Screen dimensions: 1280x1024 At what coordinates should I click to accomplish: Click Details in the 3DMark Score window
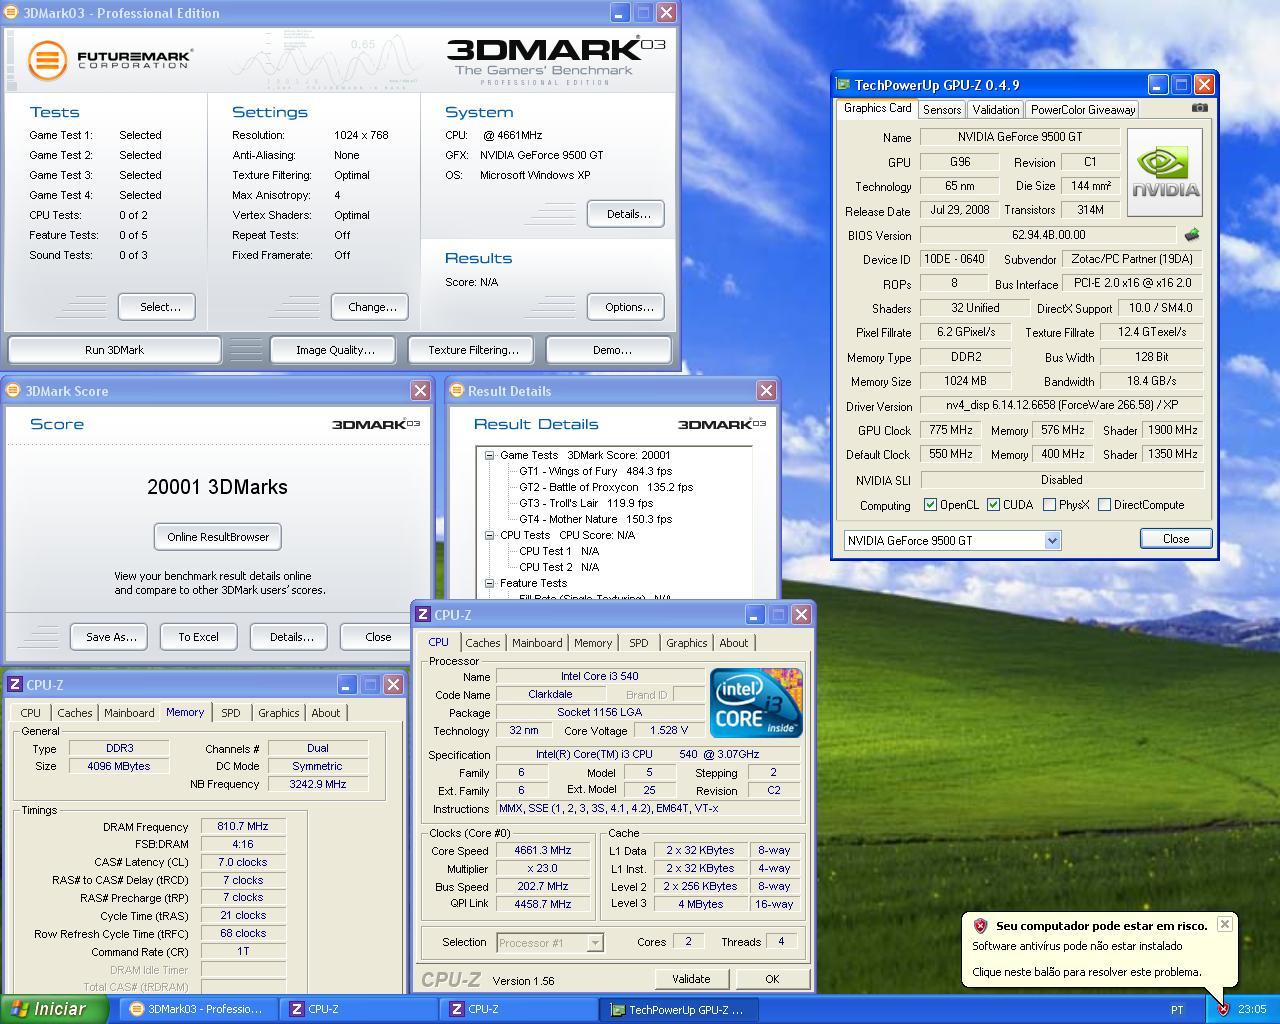(290, 637)
